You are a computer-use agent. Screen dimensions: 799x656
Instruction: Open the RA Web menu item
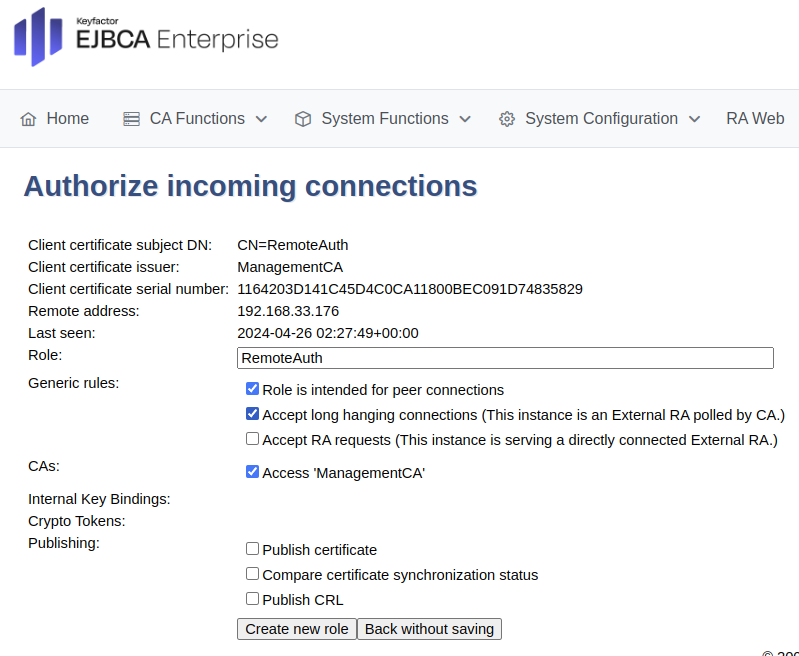[755, 119]
